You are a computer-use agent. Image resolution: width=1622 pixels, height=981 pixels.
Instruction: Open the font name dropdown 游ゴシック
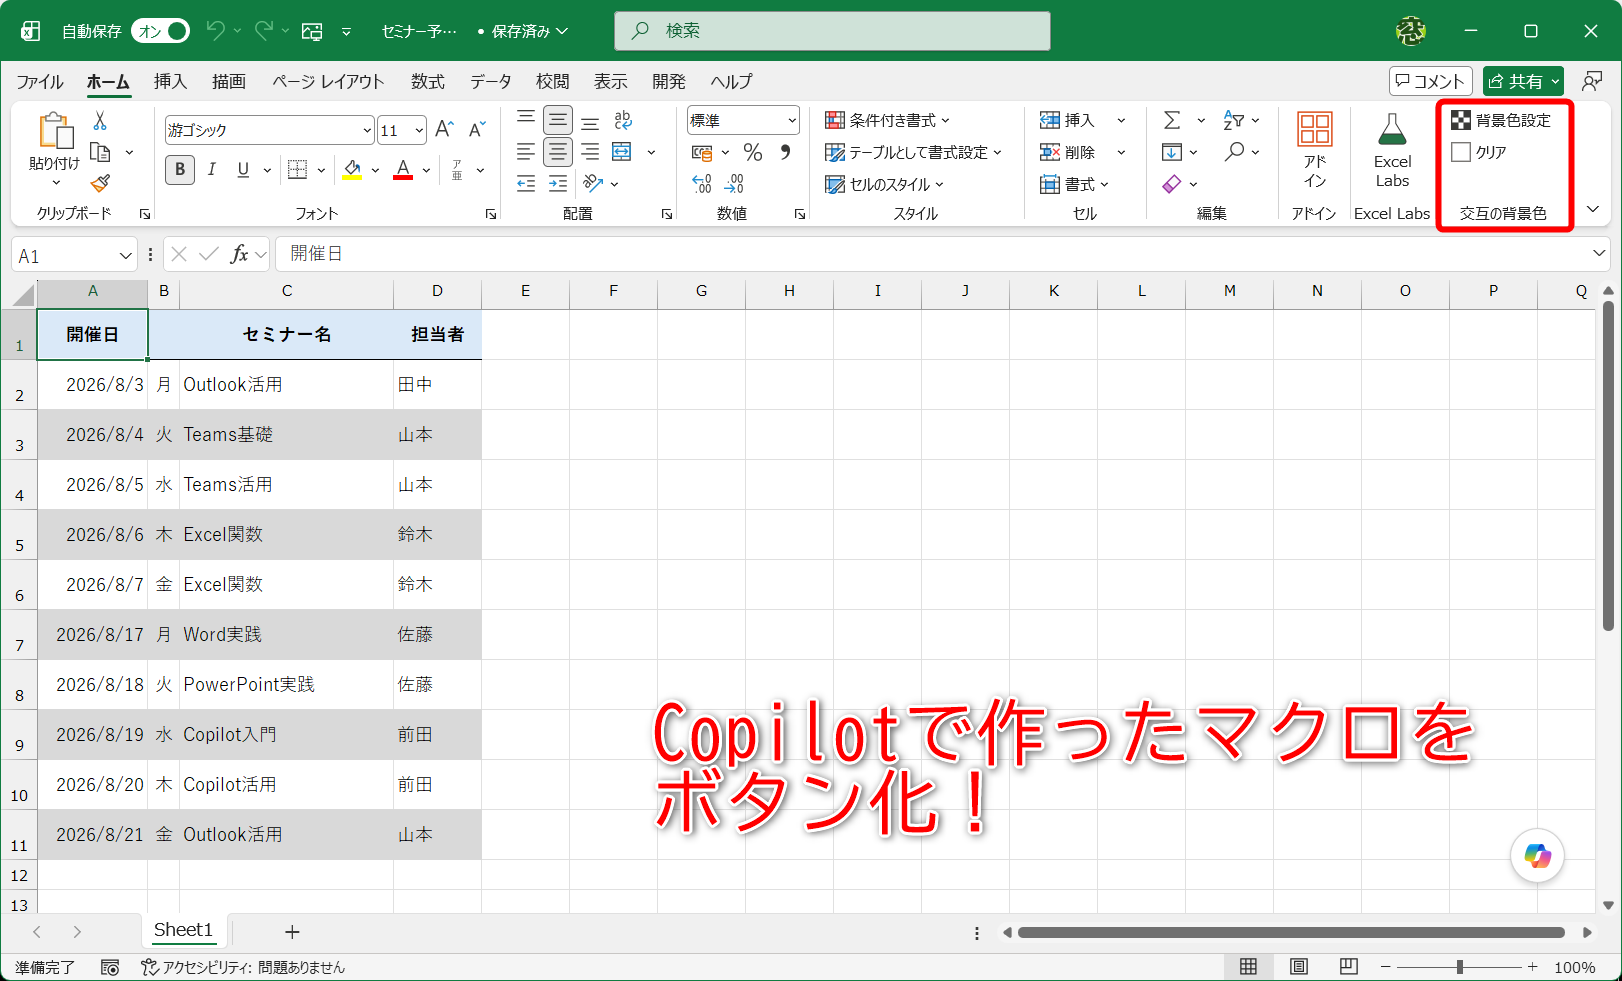click(x=367, y=130)
